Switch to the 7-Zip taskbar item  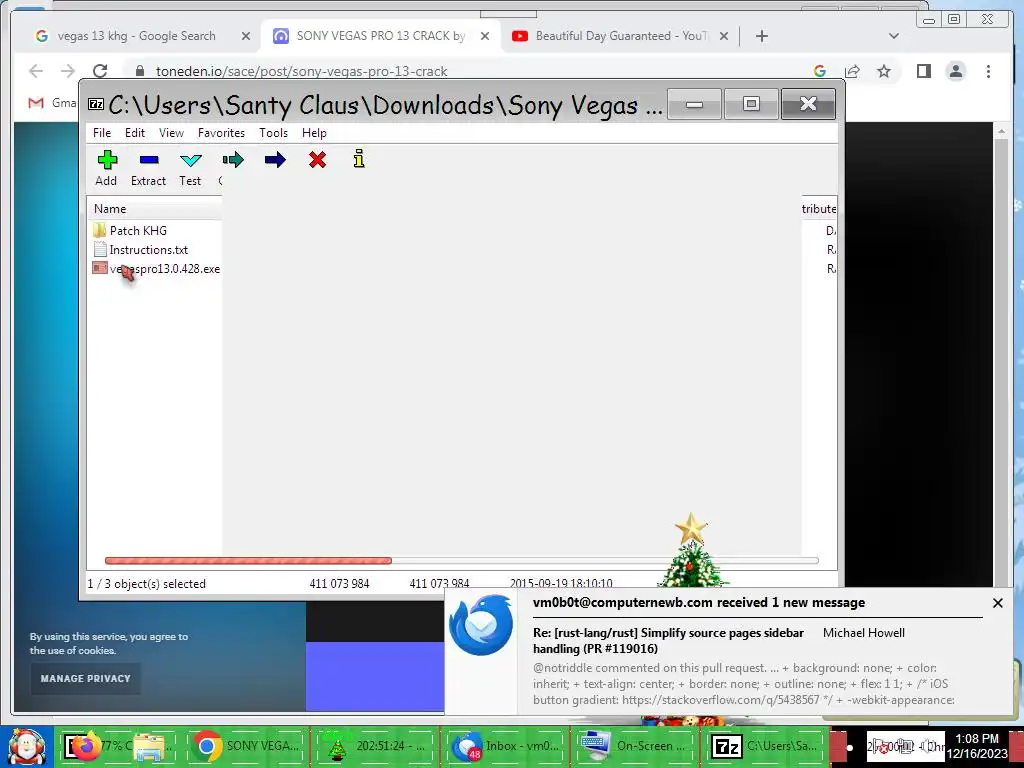click(x=763, y=746)
